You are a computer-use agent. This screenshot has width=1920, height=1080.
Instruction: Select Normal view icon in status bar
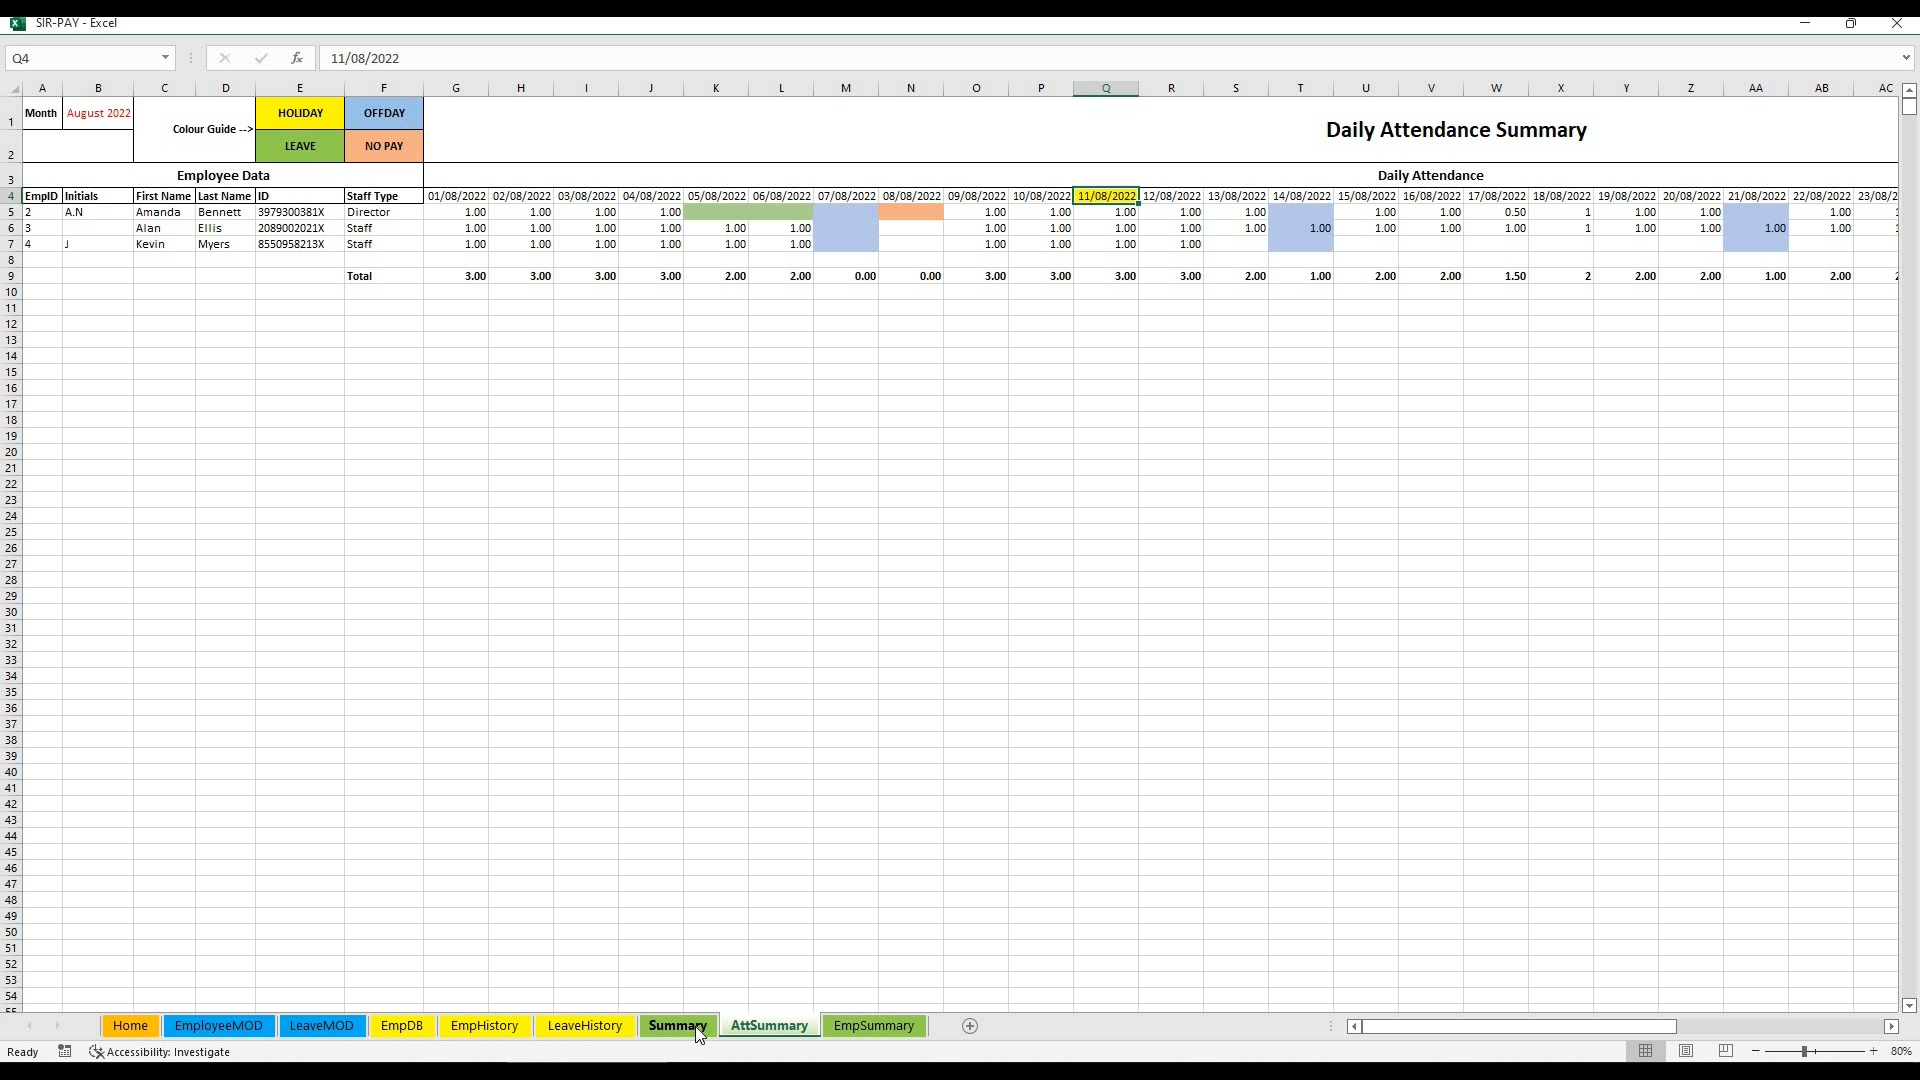[1645, 1051]
